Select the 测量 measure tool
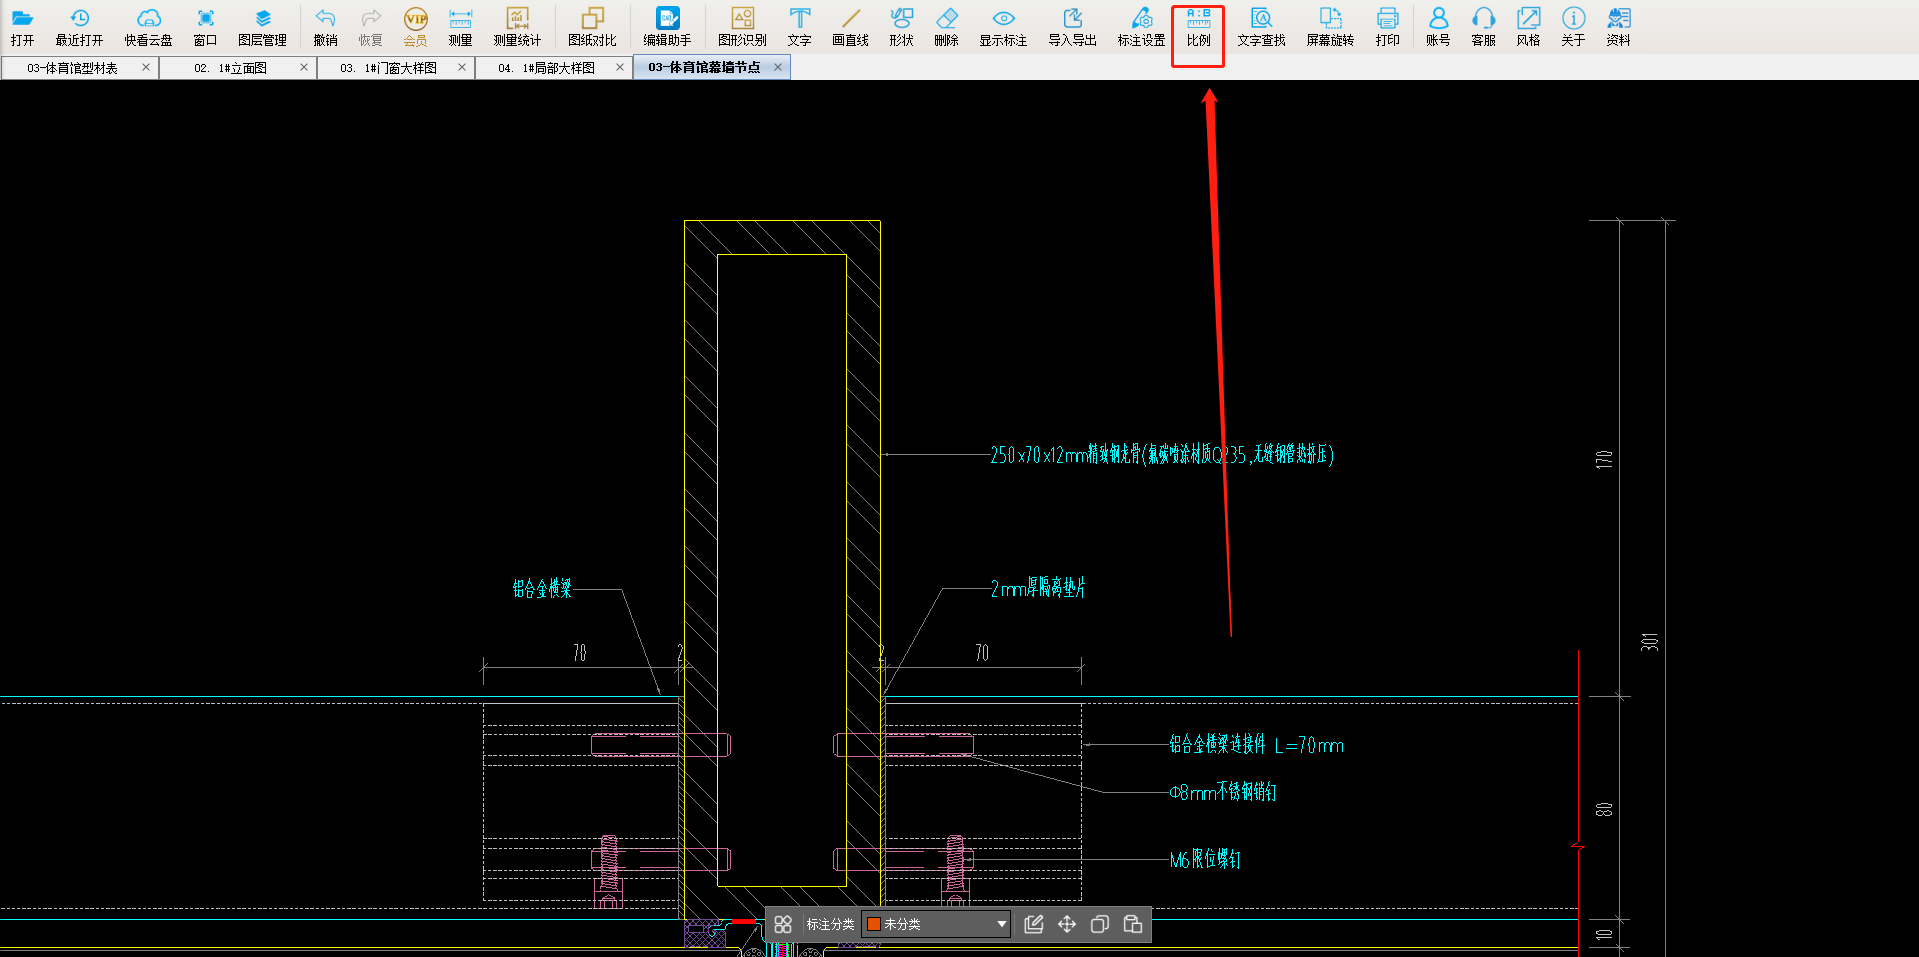The width and height of the screenshot is (1919, 957). (x=460, y=27)
